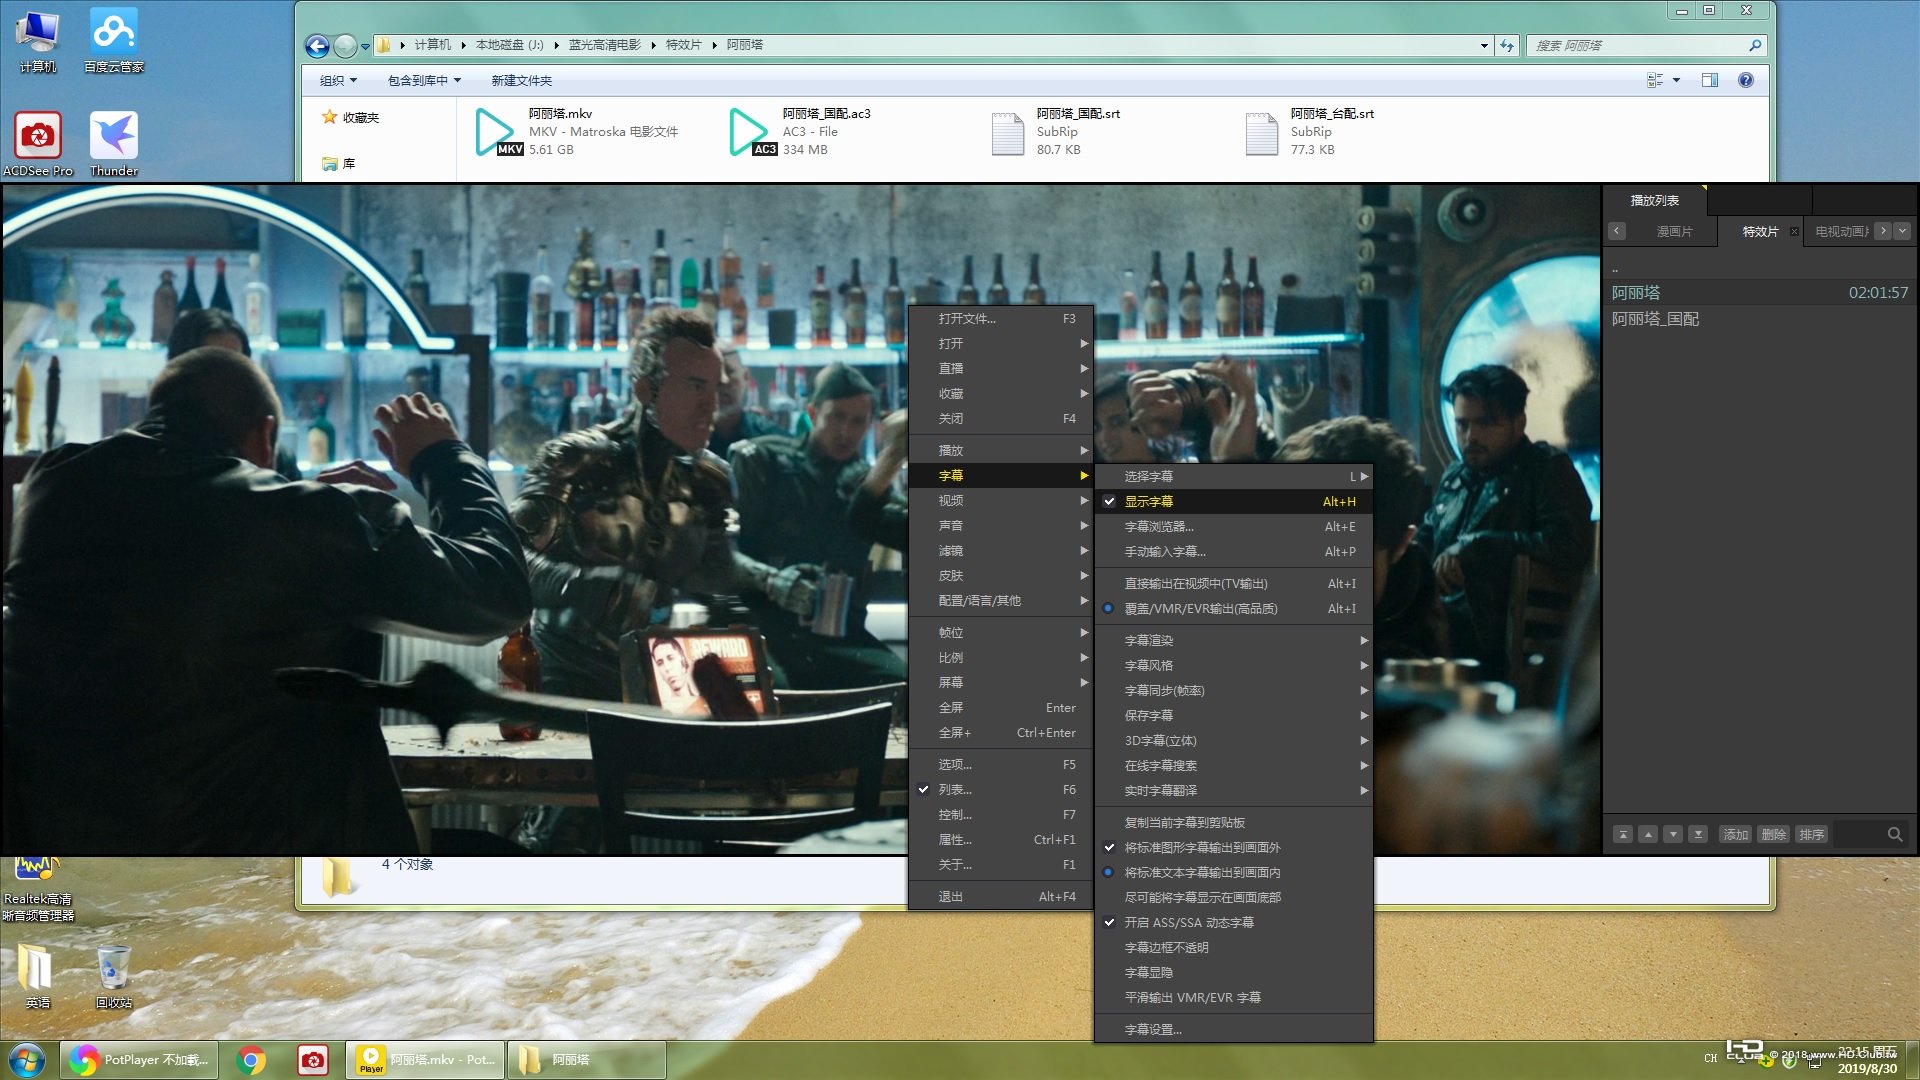The width and height of the screenshot is (1920, 1080).
Task: Switch to the 漫画片 playlist tab
Action: coord(1674,232)
